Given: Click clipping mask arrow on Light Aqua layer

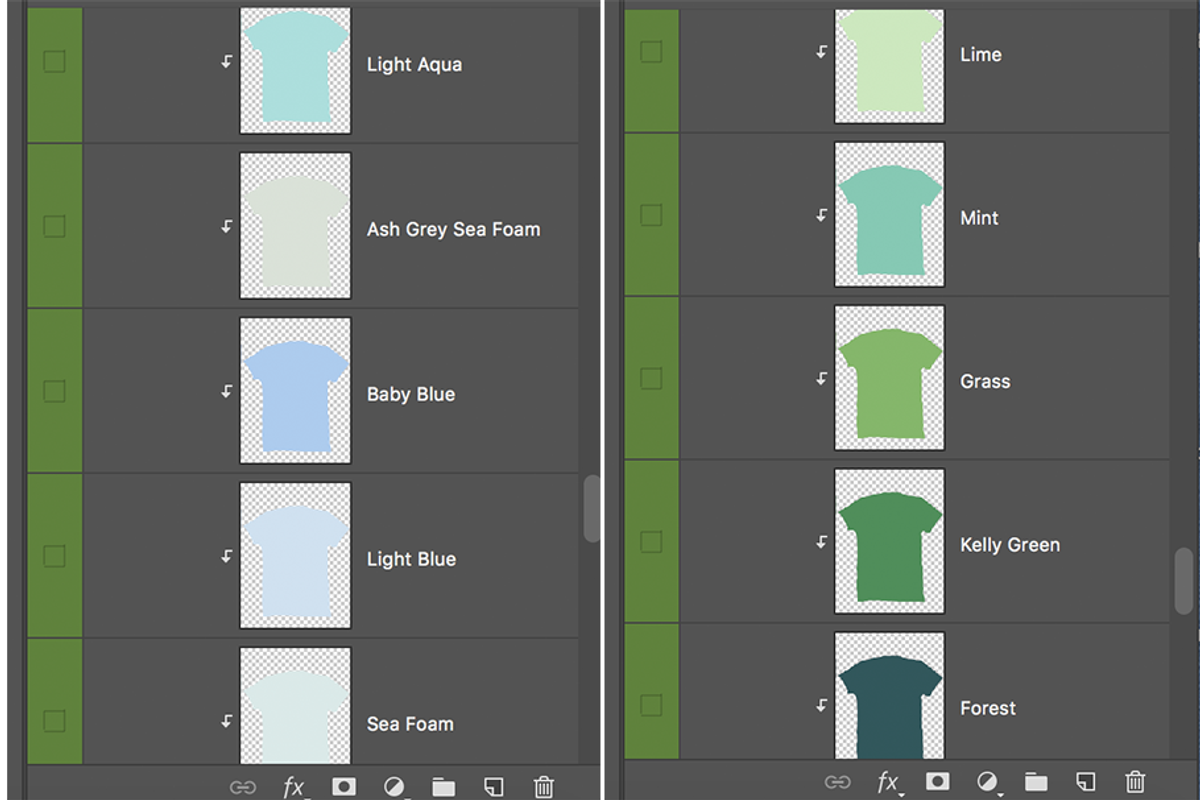Looking at the screenshot, I should pyautogui.click(x=227, y=62).
